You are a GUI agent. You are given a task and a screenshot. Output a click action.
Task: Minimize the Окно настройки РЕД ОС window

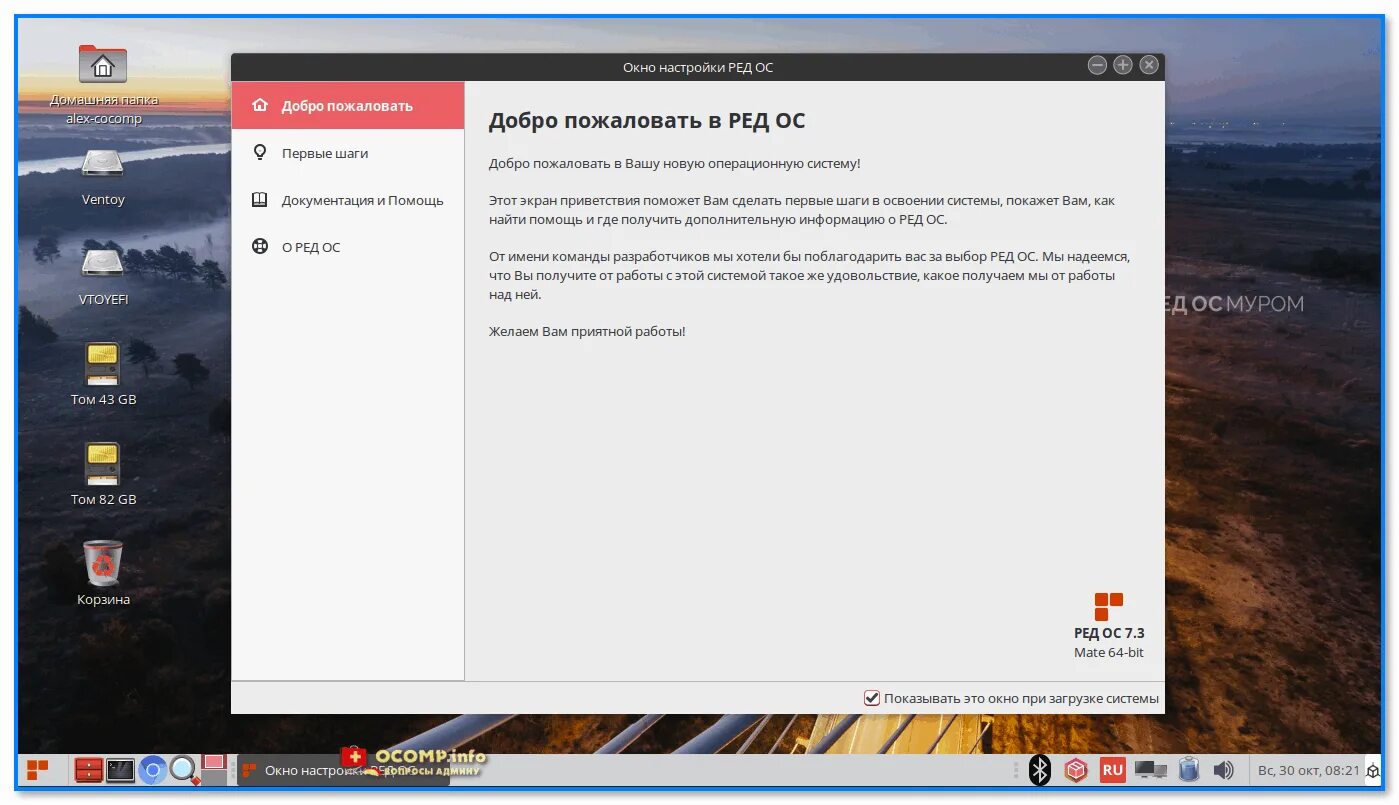pyautogui.click(x=1097, y=65)
